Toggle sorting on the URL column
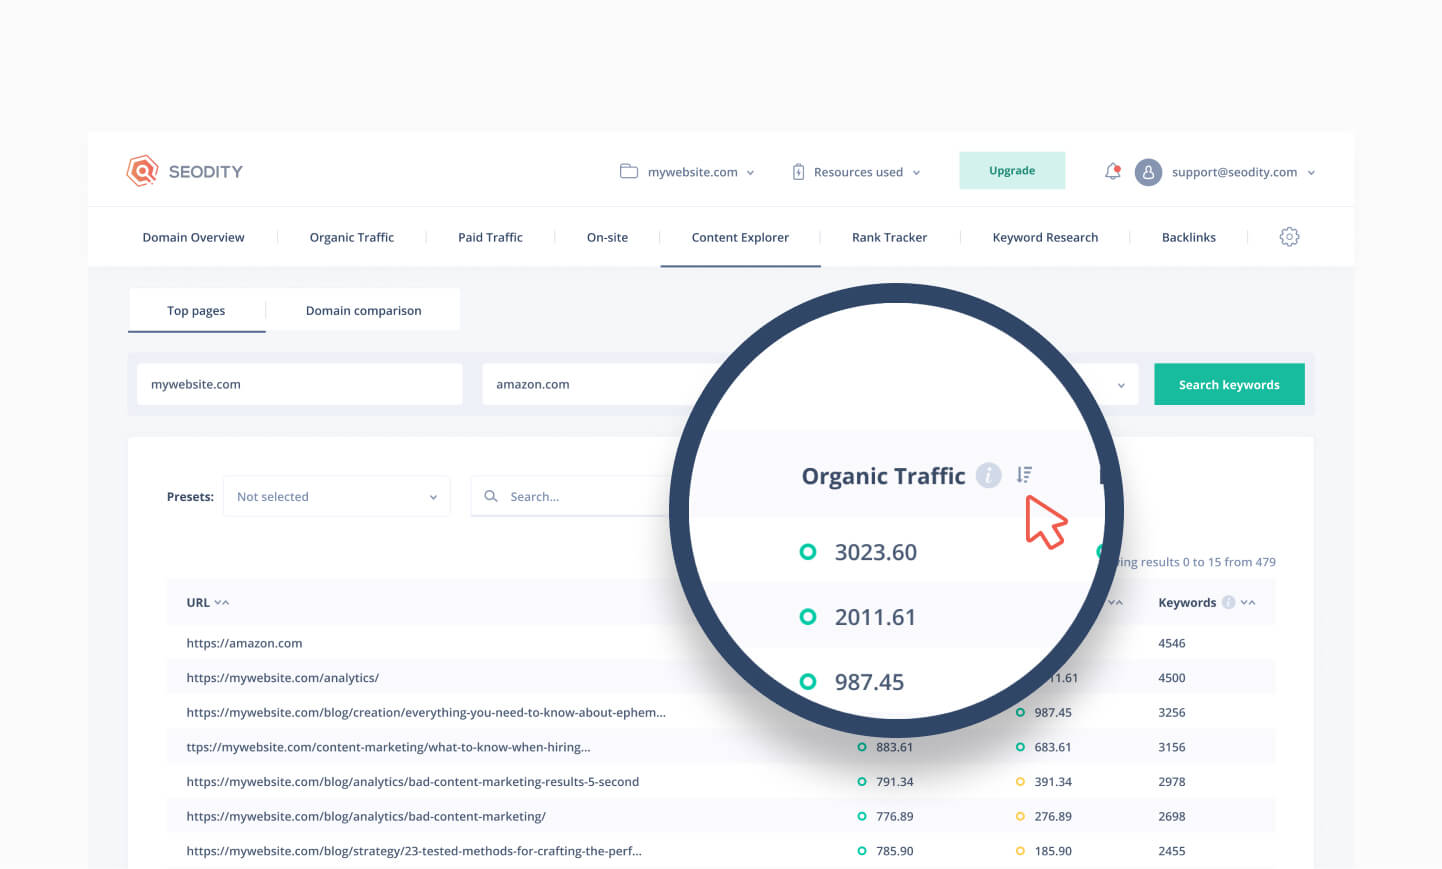This screenshot has height=869, width=1442. tap(221, 602)
